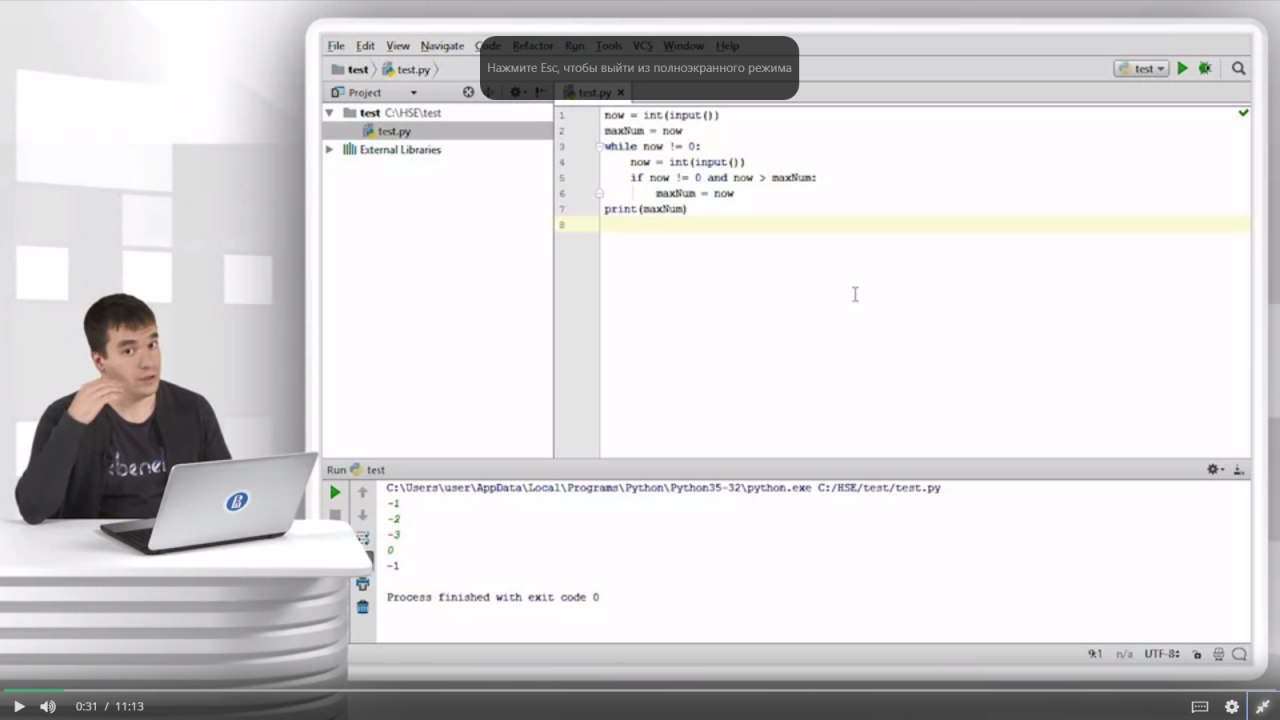The image size is (1280, 720).
Task: Hide the Run tool window
Action: tap(1239, 469)
